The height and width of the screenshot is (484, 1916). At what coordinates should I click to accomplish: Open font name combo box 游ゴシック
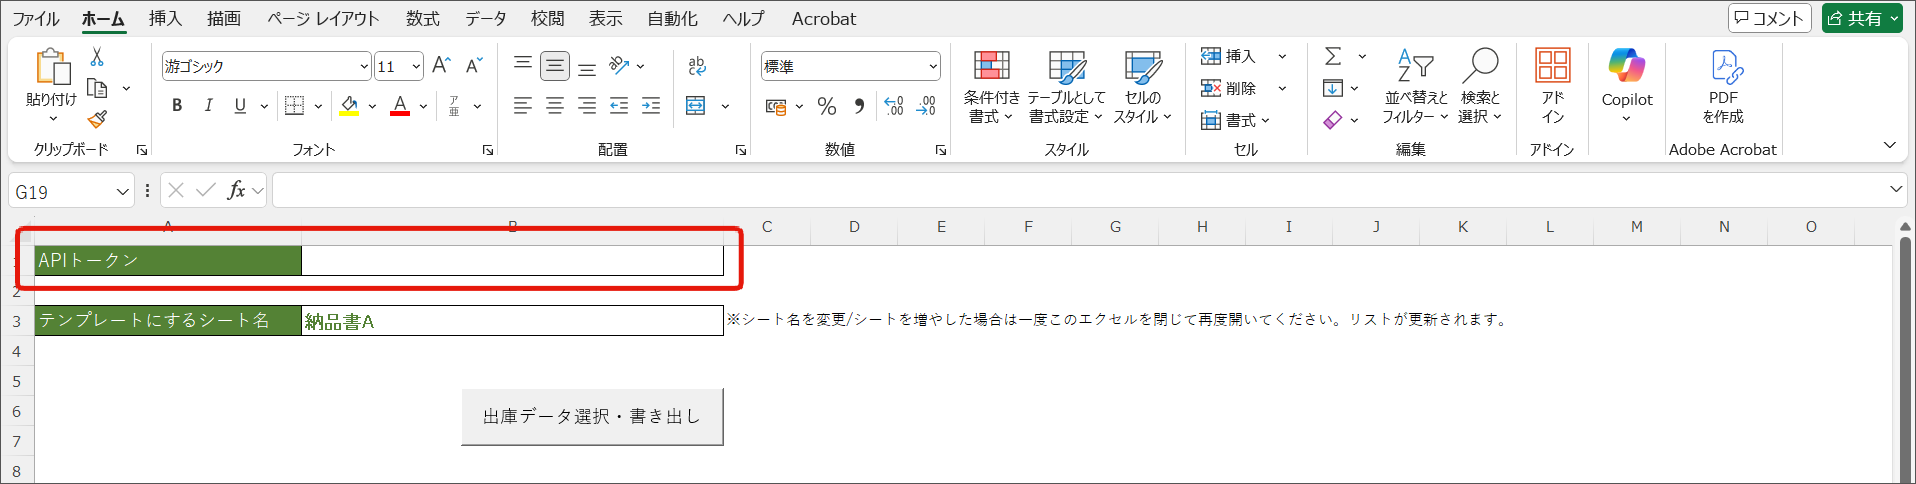[x=266, y=66]
